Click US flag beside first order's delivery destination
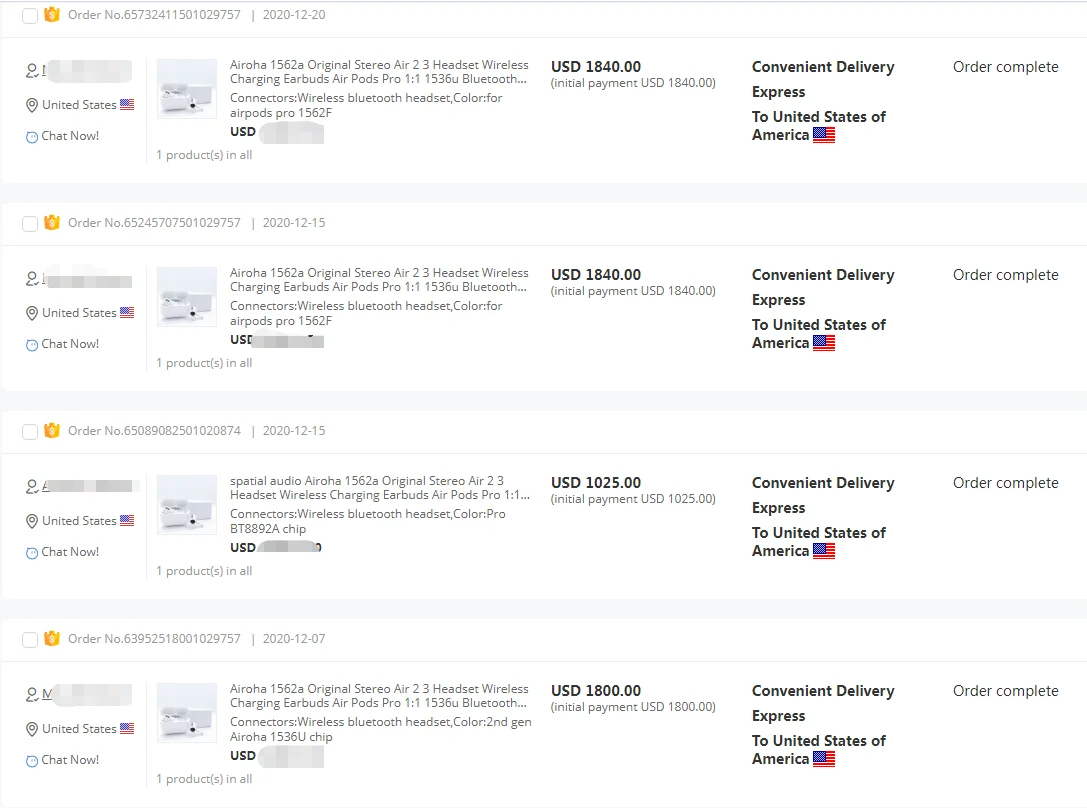 coord(824,135)
